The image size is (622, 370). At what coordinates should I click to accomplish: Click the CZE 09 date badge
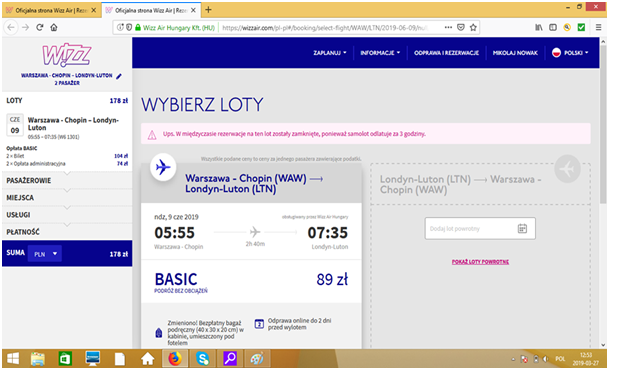pyautogui.click(x=15, y=125)
